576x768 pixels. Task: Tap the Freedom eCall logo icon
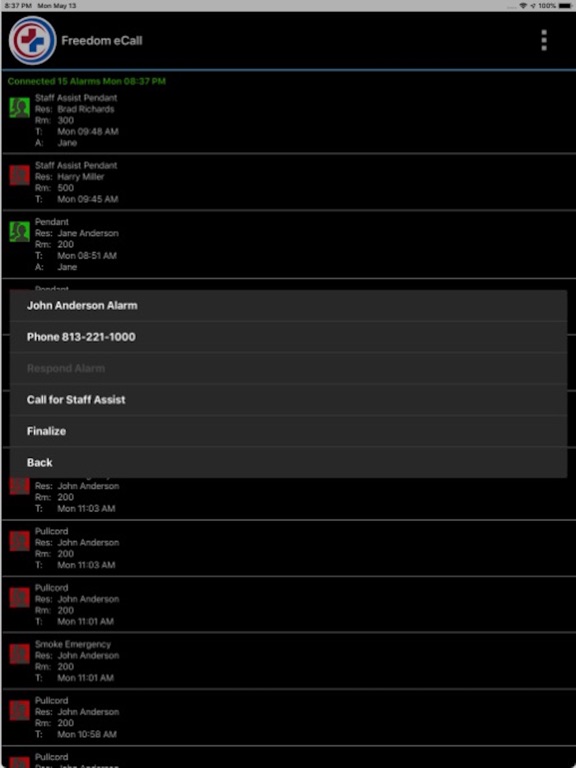tap(32, 41)
